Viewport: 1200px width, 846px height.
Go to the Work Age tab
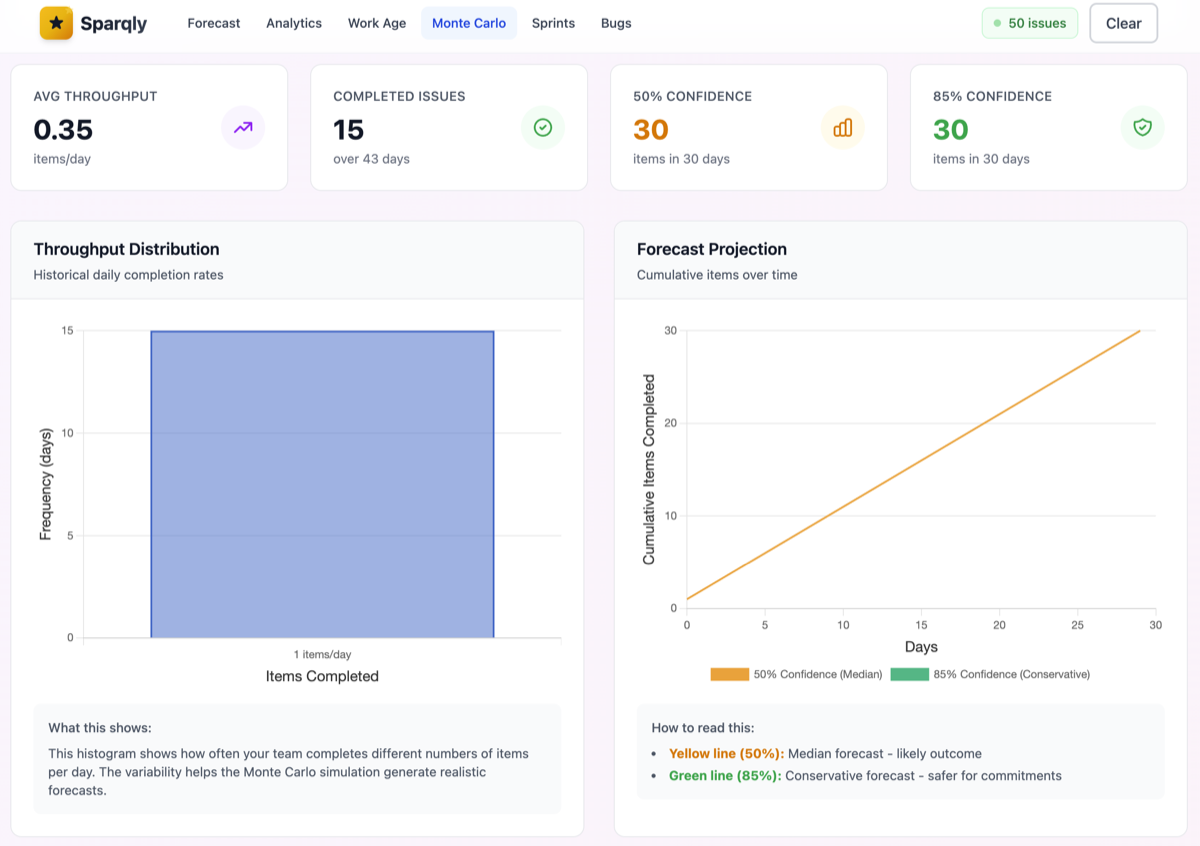[x=377, y=23]
